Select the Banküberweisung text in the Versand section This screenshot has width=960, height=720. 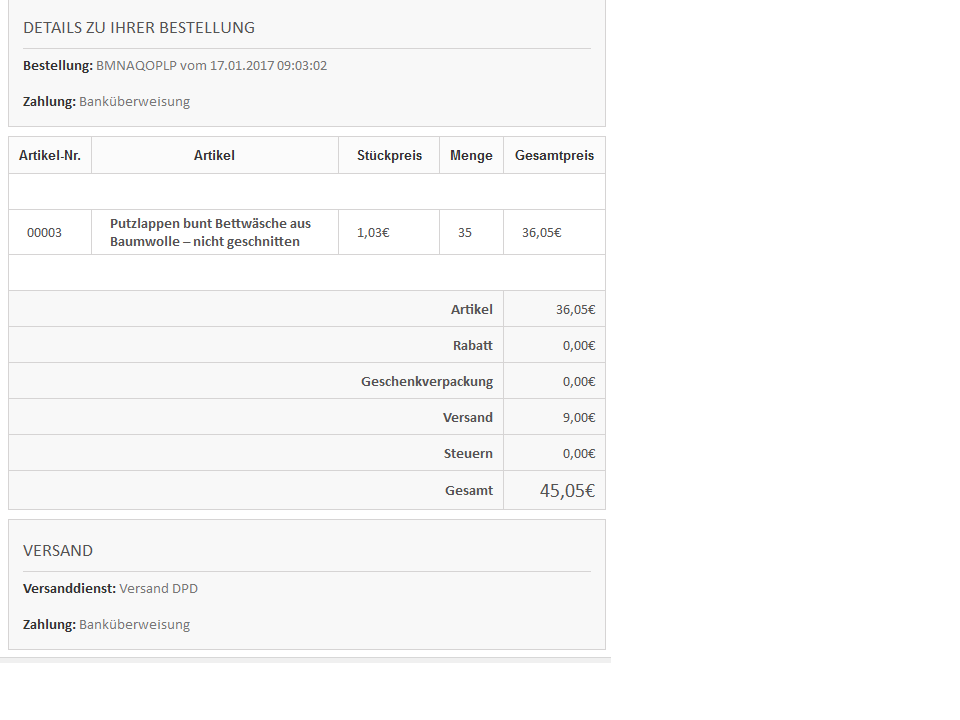[x=134, y=624]
